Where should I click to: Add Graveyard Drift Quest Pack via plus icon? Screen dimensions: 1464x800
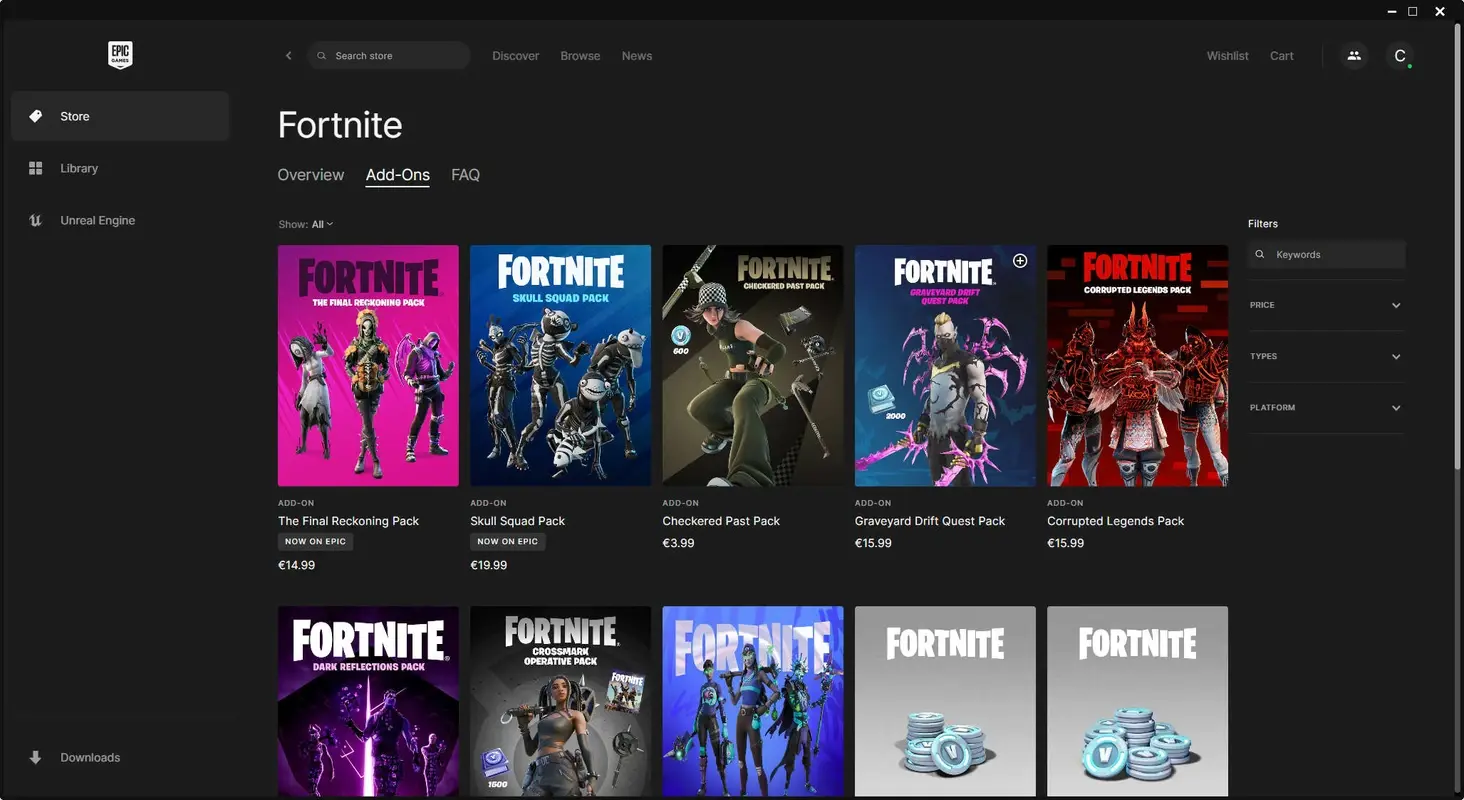point(1020,260)
